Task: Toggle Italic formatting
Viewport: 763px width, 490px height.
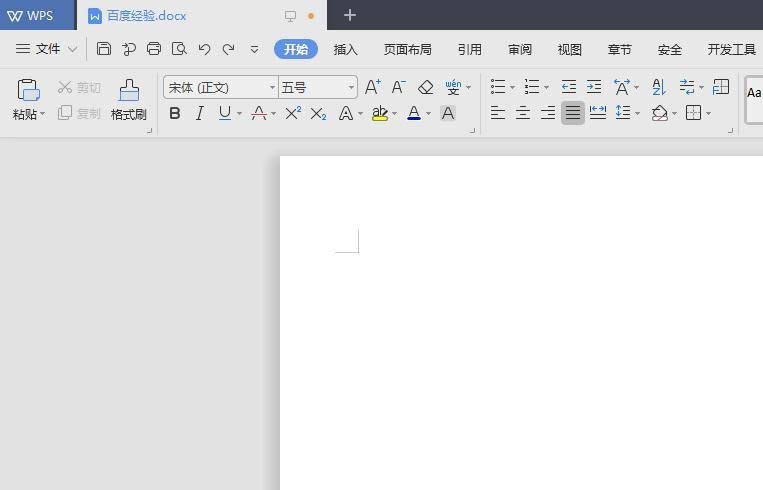Action: [199, 114]
